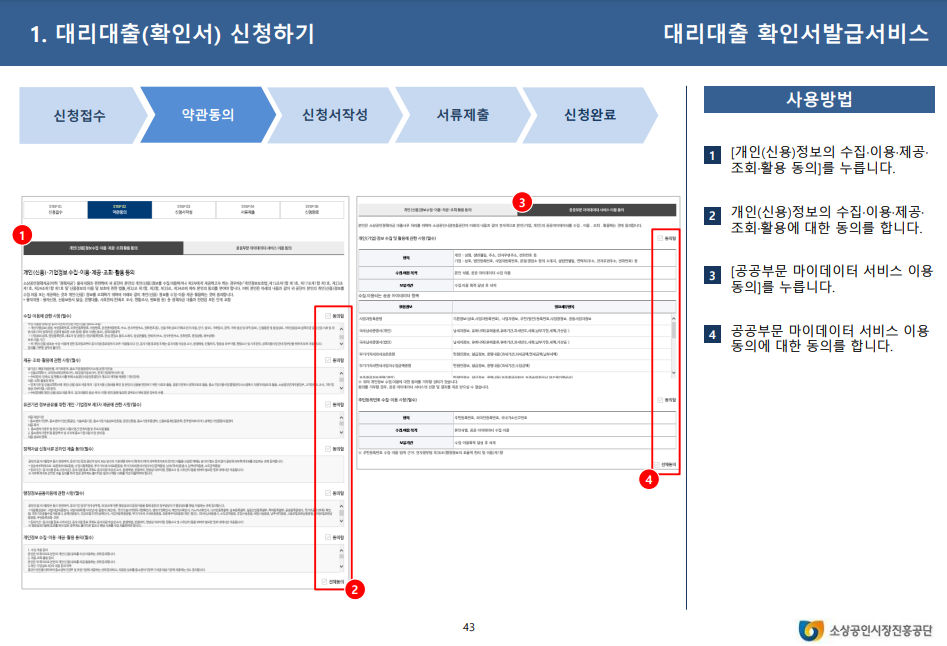Click the 신청완료 step arrow
The width and height of the screenshot is (947, 646).
[x=590, y=115]
